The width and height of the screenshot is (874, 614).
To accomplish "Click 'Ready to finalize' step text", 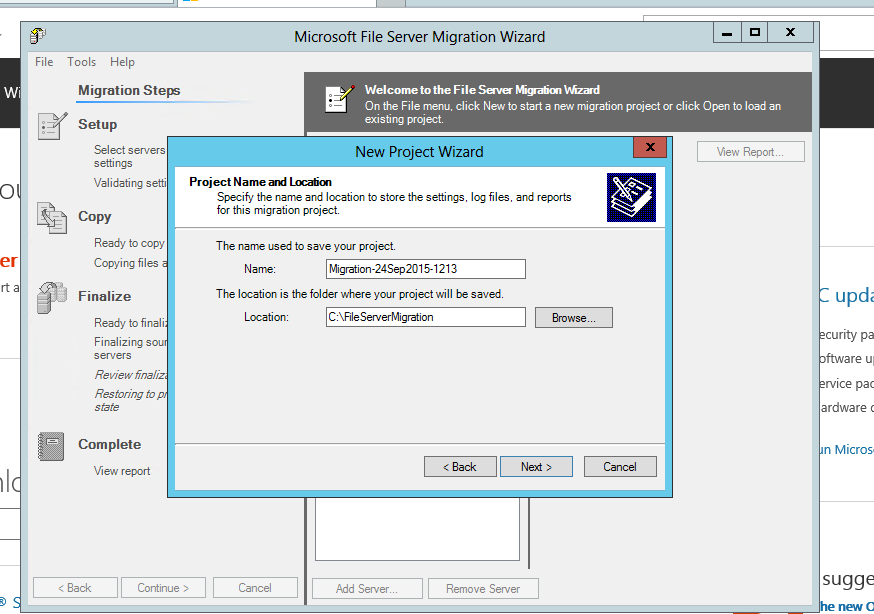I will tap(130, 323).
